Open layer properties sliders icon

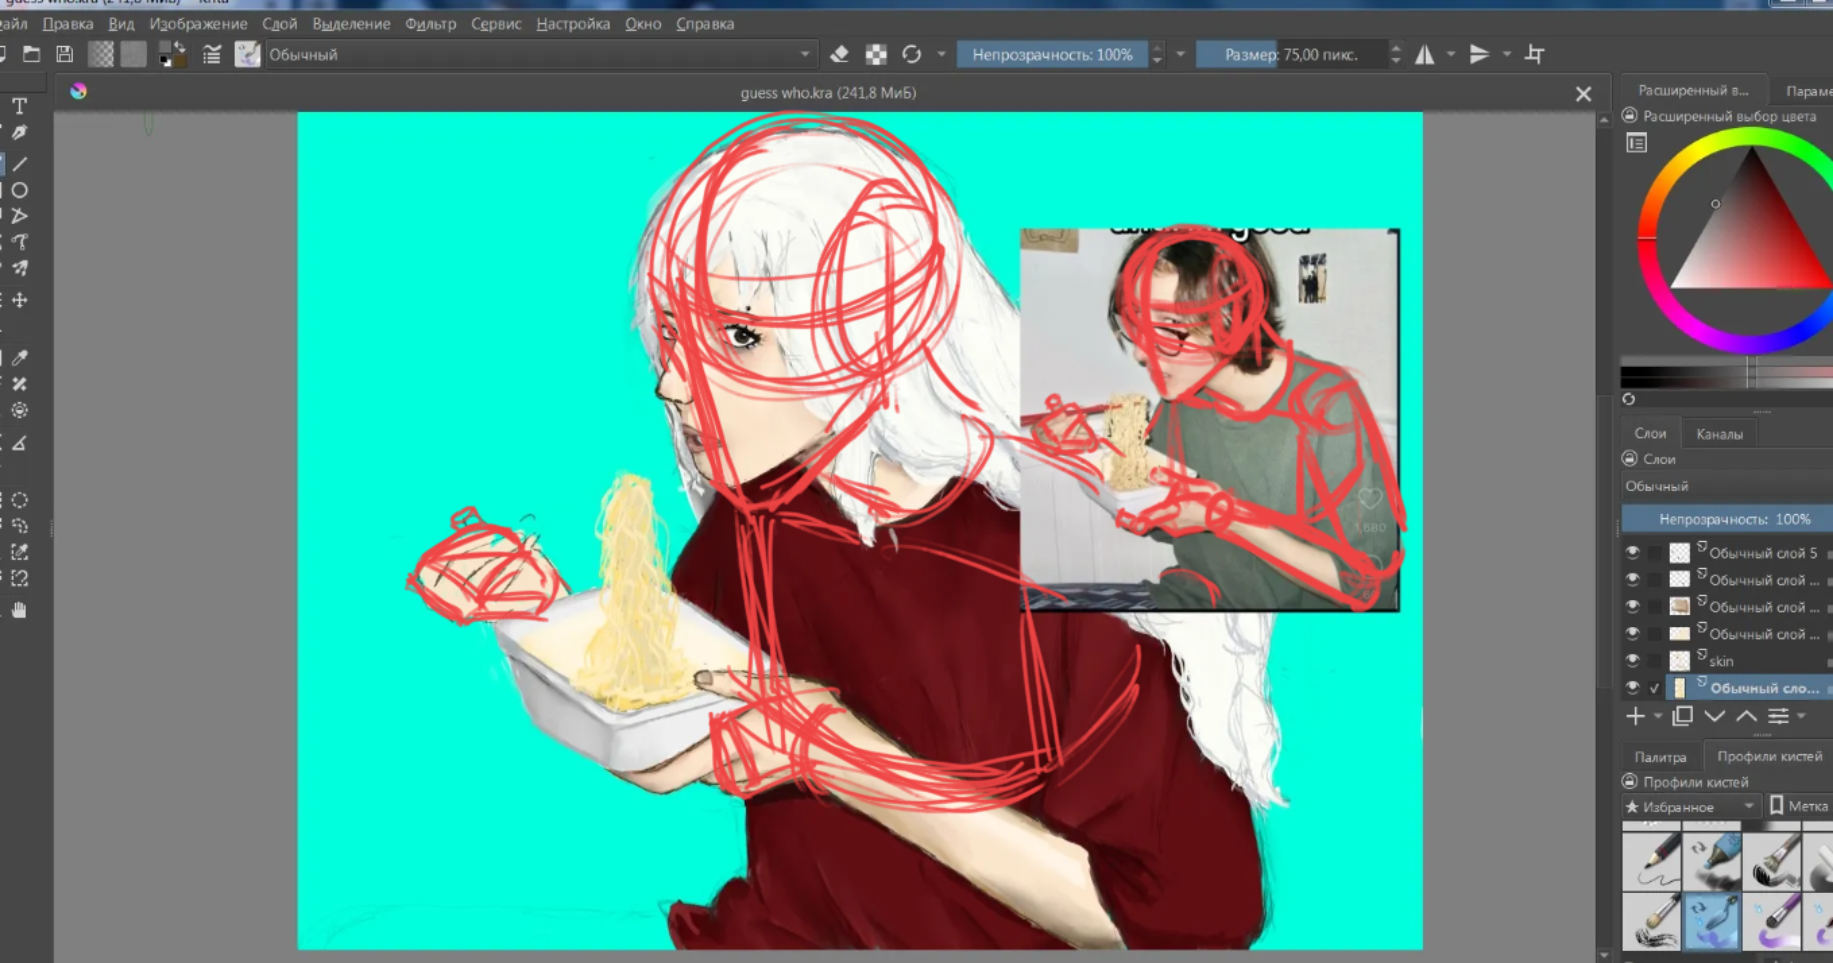click(x=1778, y=716)
